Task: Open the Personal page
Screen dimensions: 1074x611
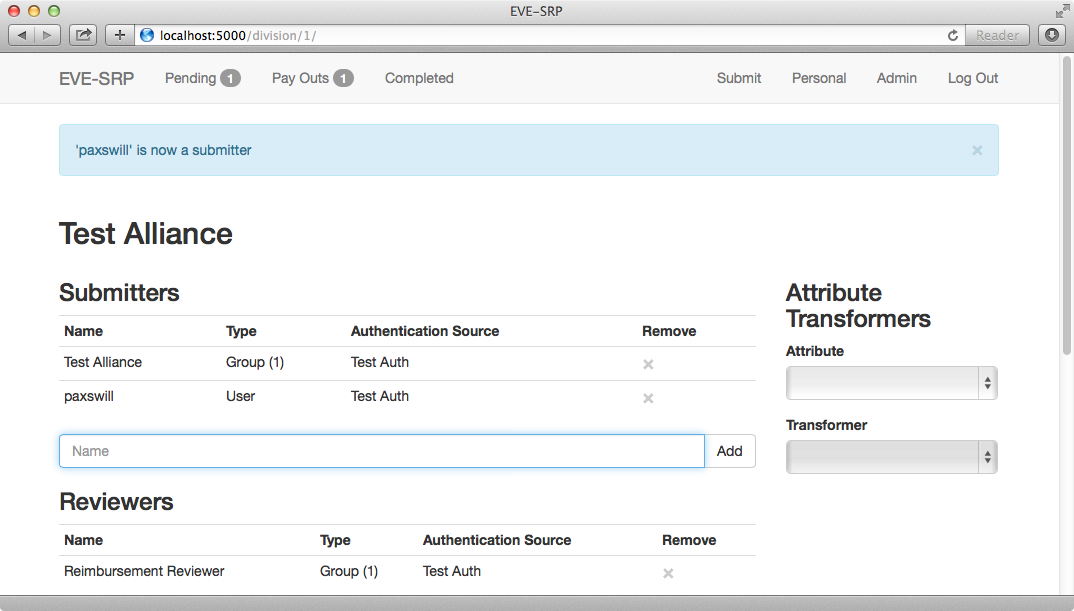Action: (x=819, y=78)
